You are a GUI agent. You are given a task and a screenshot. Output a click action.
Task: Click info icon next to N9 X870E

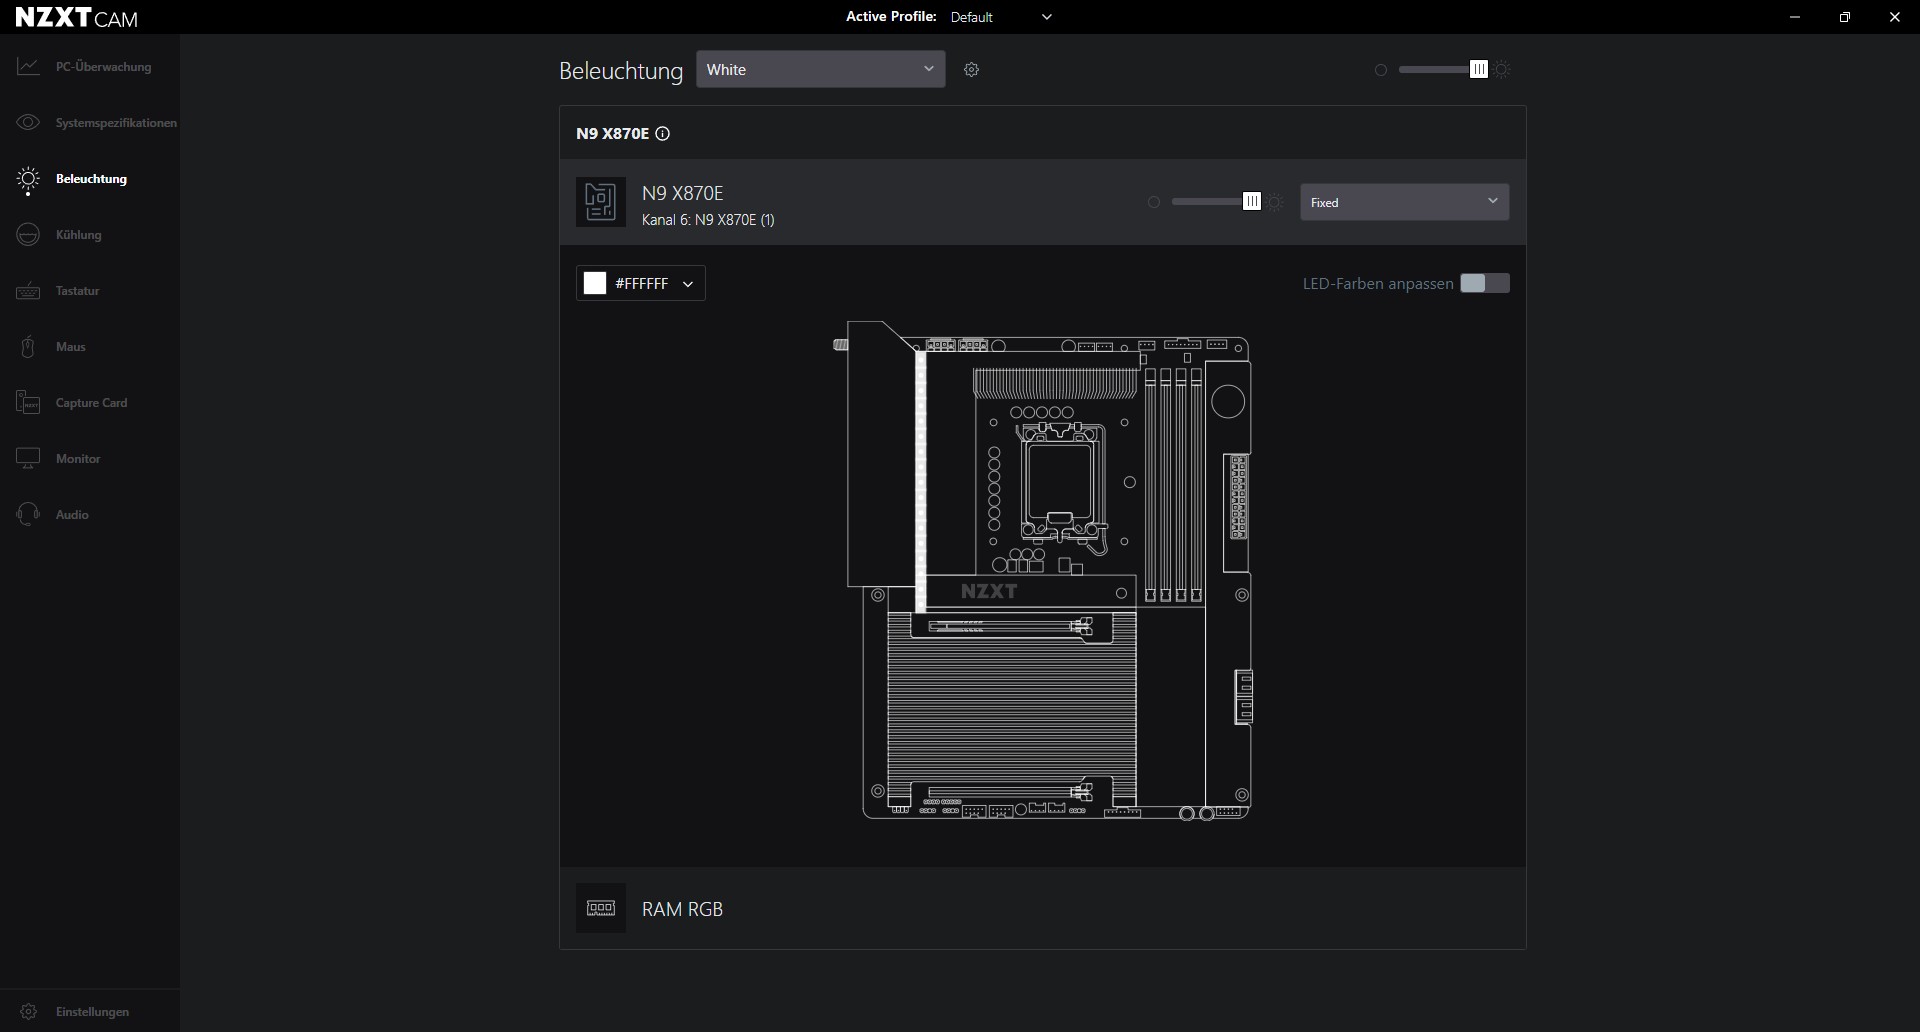click(662, 134)
